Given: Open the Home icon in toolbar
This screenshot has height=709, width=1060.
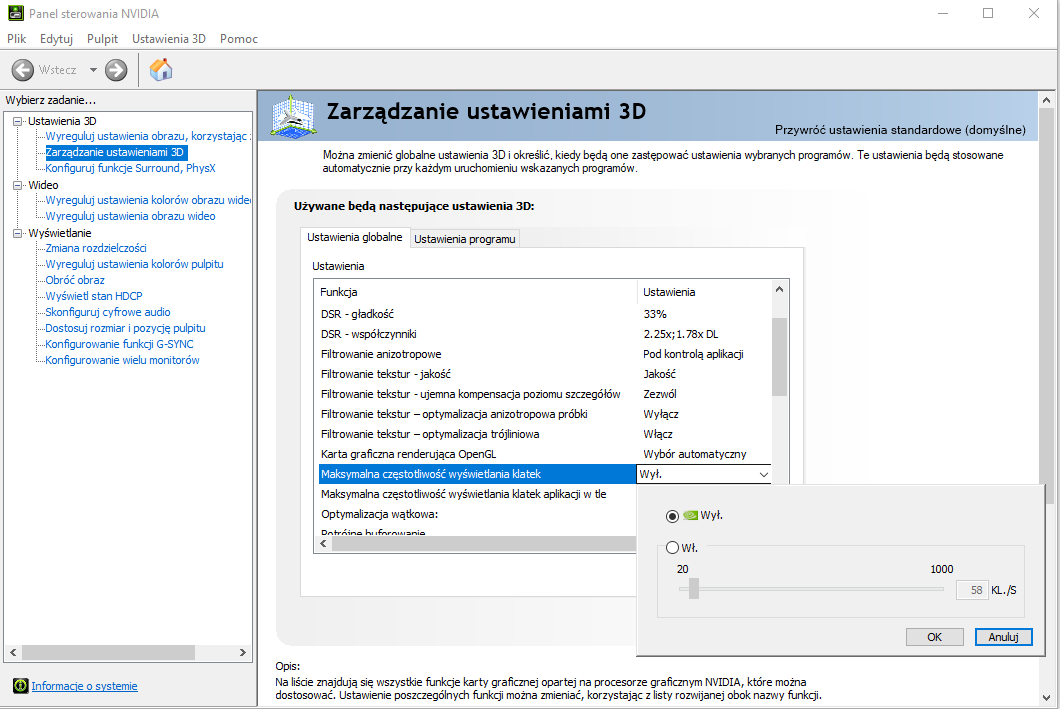Looking at the screenshot, I should 161,70.
